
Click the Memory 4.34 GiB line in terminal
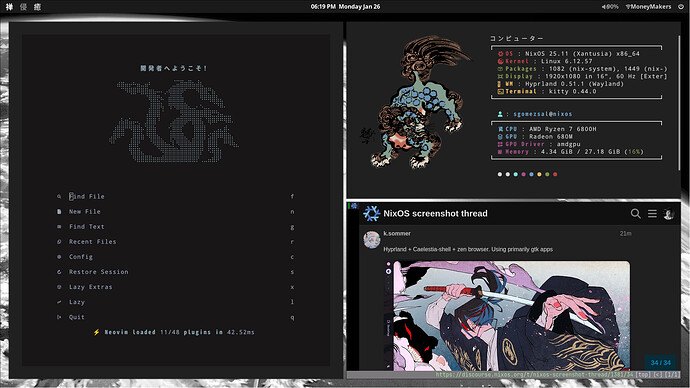tap(570, 152)
